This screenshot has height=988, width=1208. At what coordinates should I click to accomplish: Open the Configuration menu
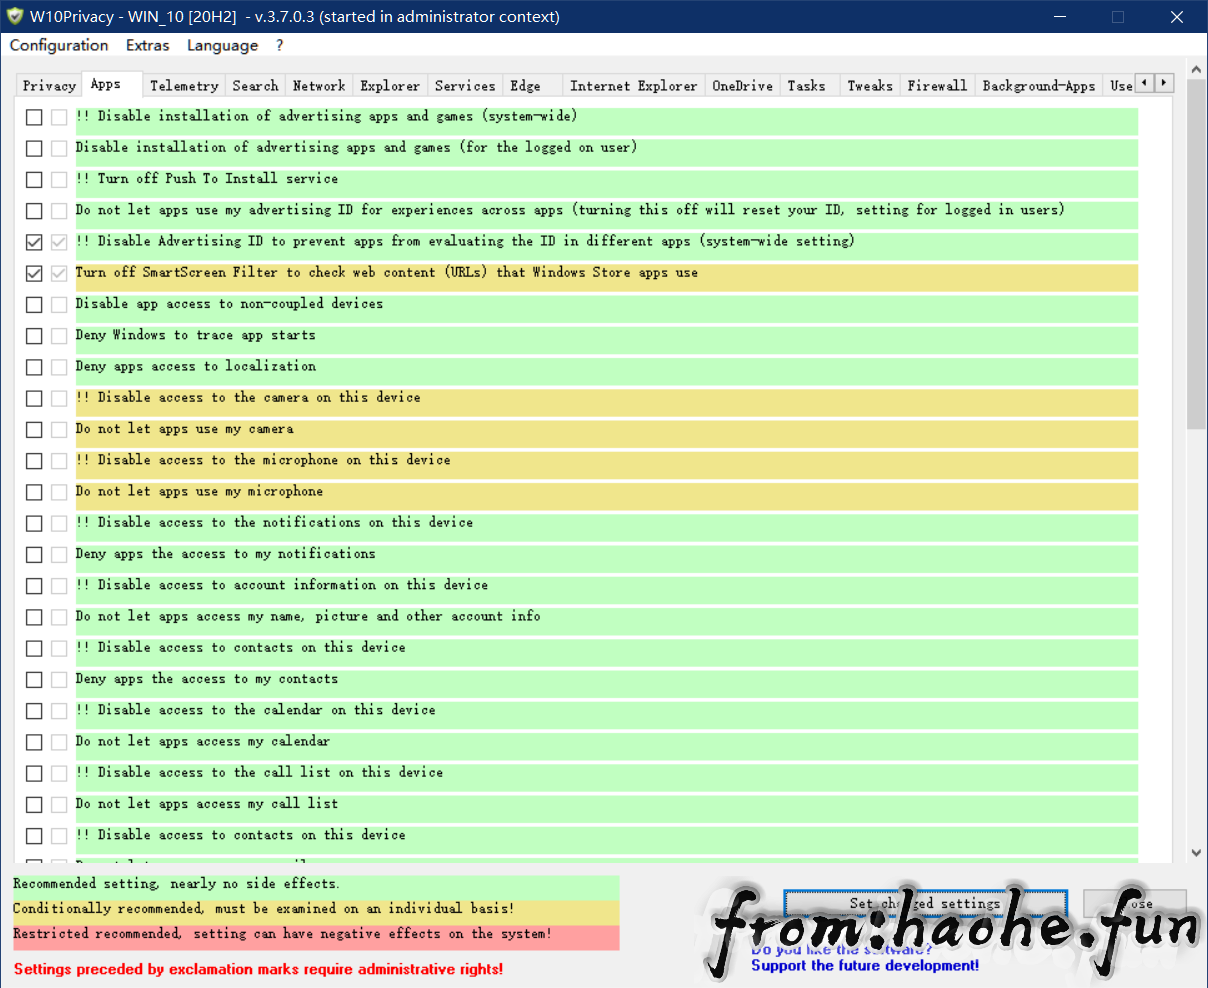tap(59, 46)
